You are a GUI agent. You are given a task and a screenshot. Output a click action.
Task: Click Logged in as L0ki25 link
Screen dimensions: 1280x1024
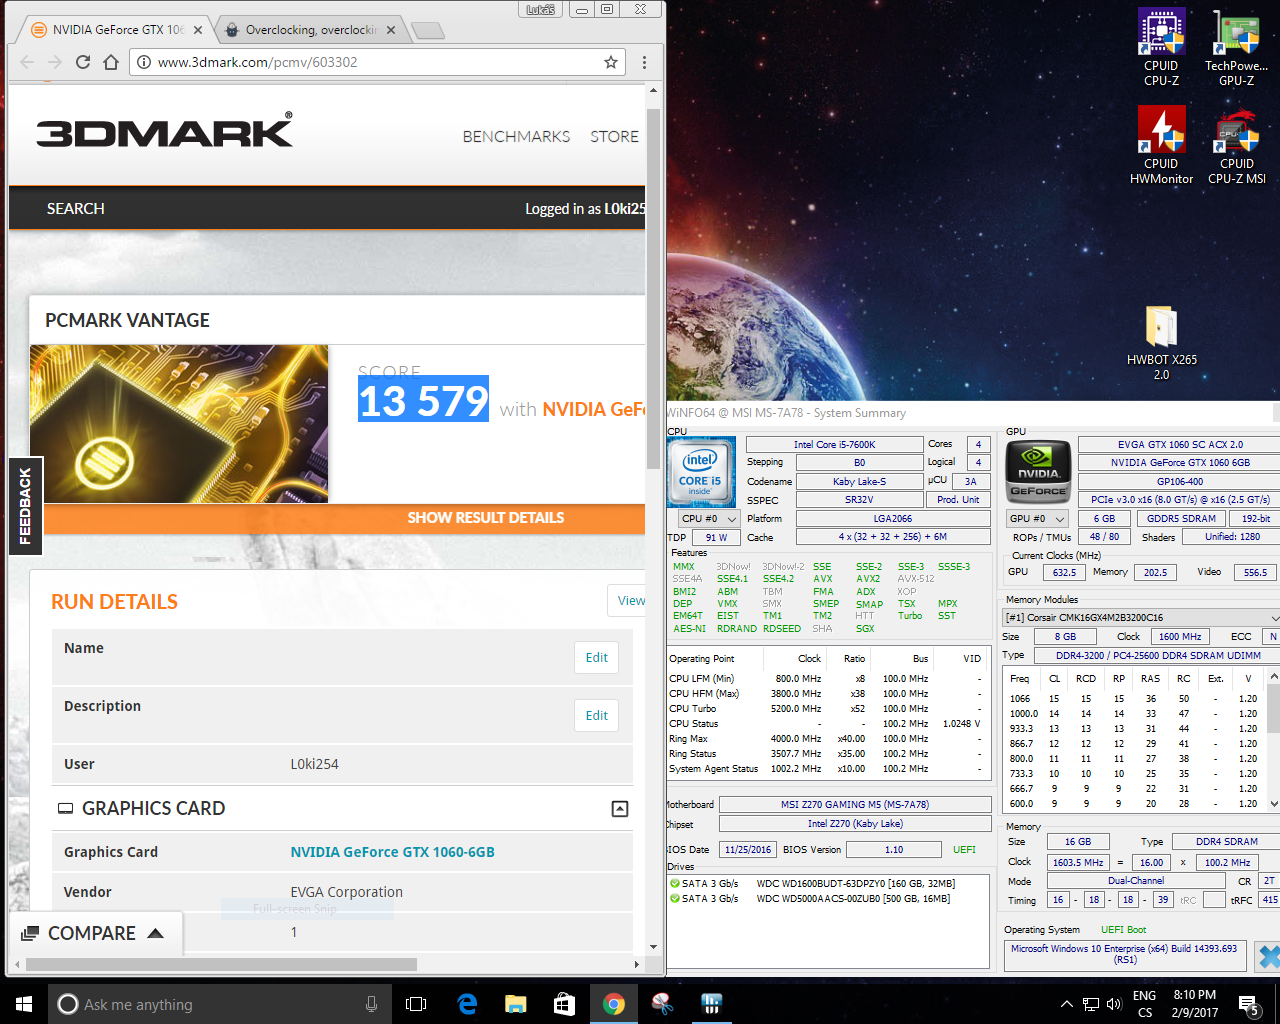[585, 209]
